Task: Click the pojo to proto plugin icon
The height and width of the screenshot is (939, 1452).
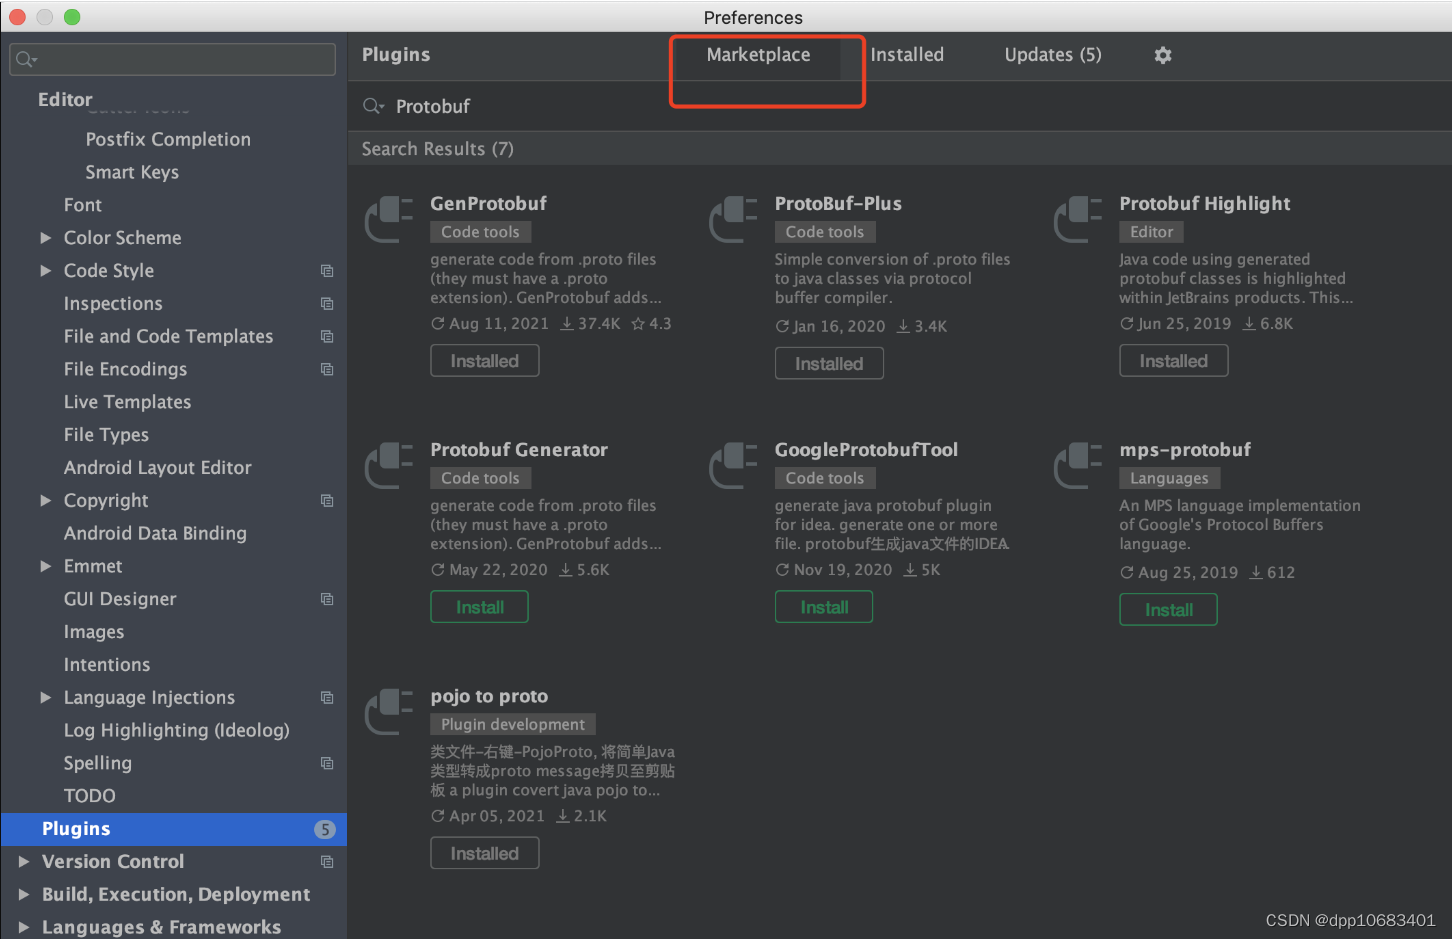Action: (x=389, y=711)
